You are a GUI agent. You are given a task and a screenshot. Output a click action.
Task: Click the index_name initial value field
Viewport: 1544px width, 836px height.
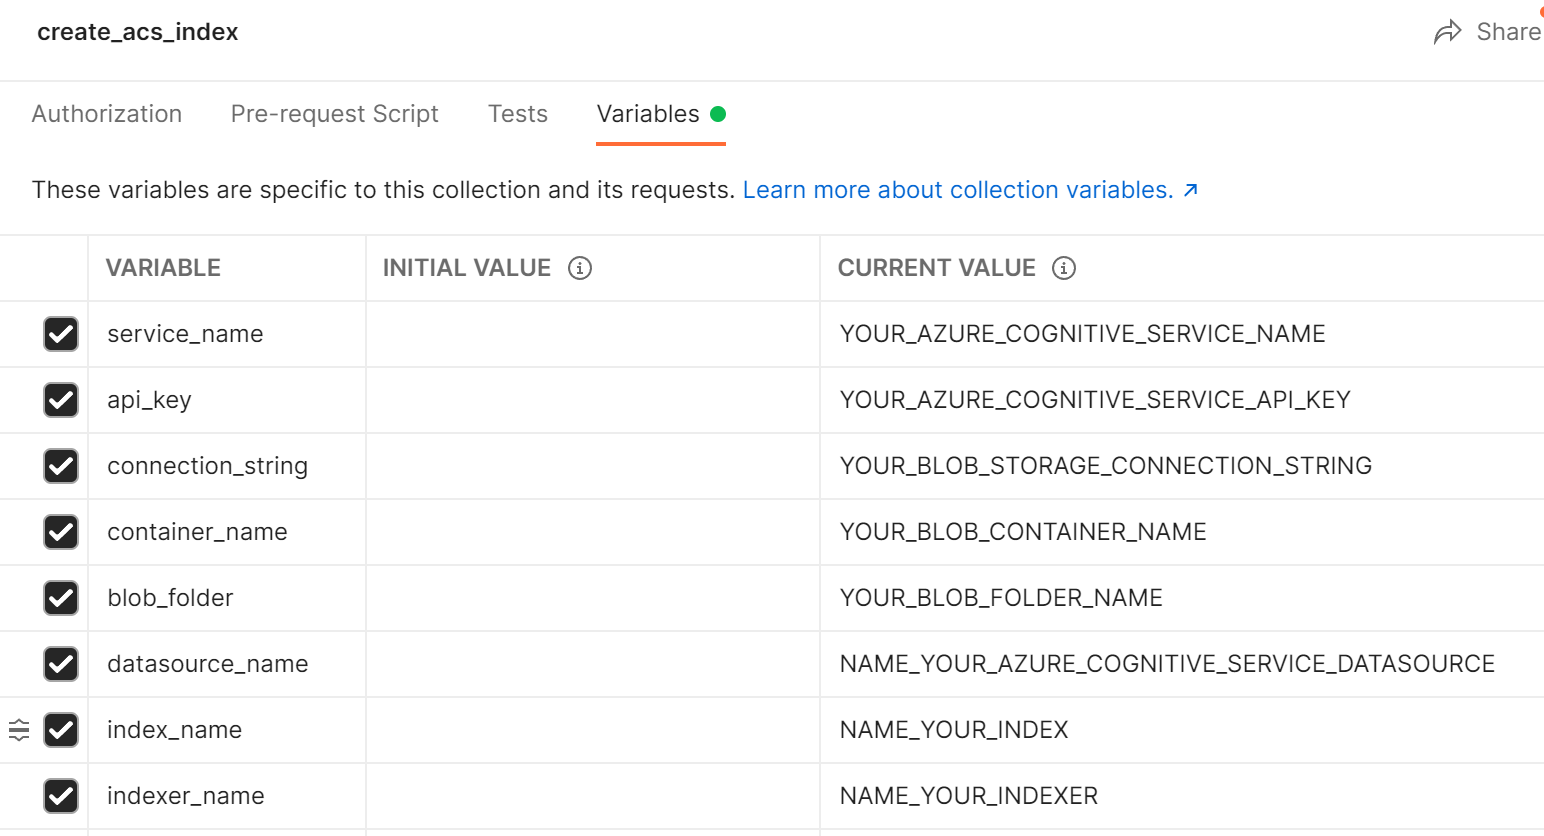593,730
